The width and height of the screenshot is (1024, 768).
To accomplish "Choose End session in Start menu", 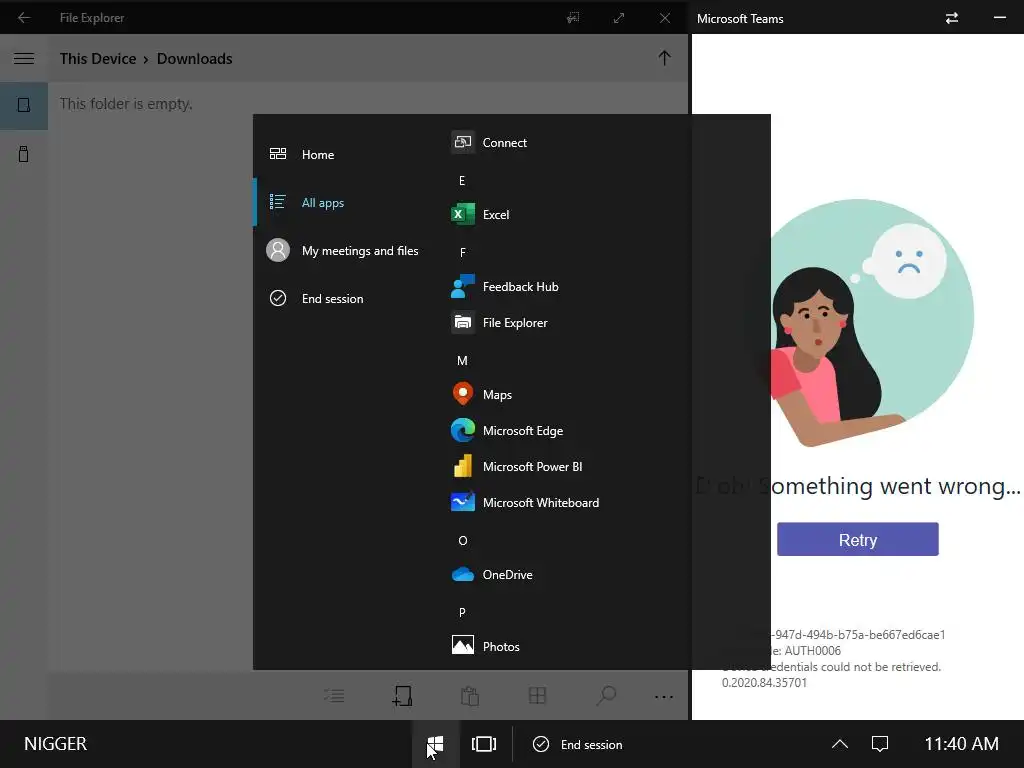I will [341, 298].
